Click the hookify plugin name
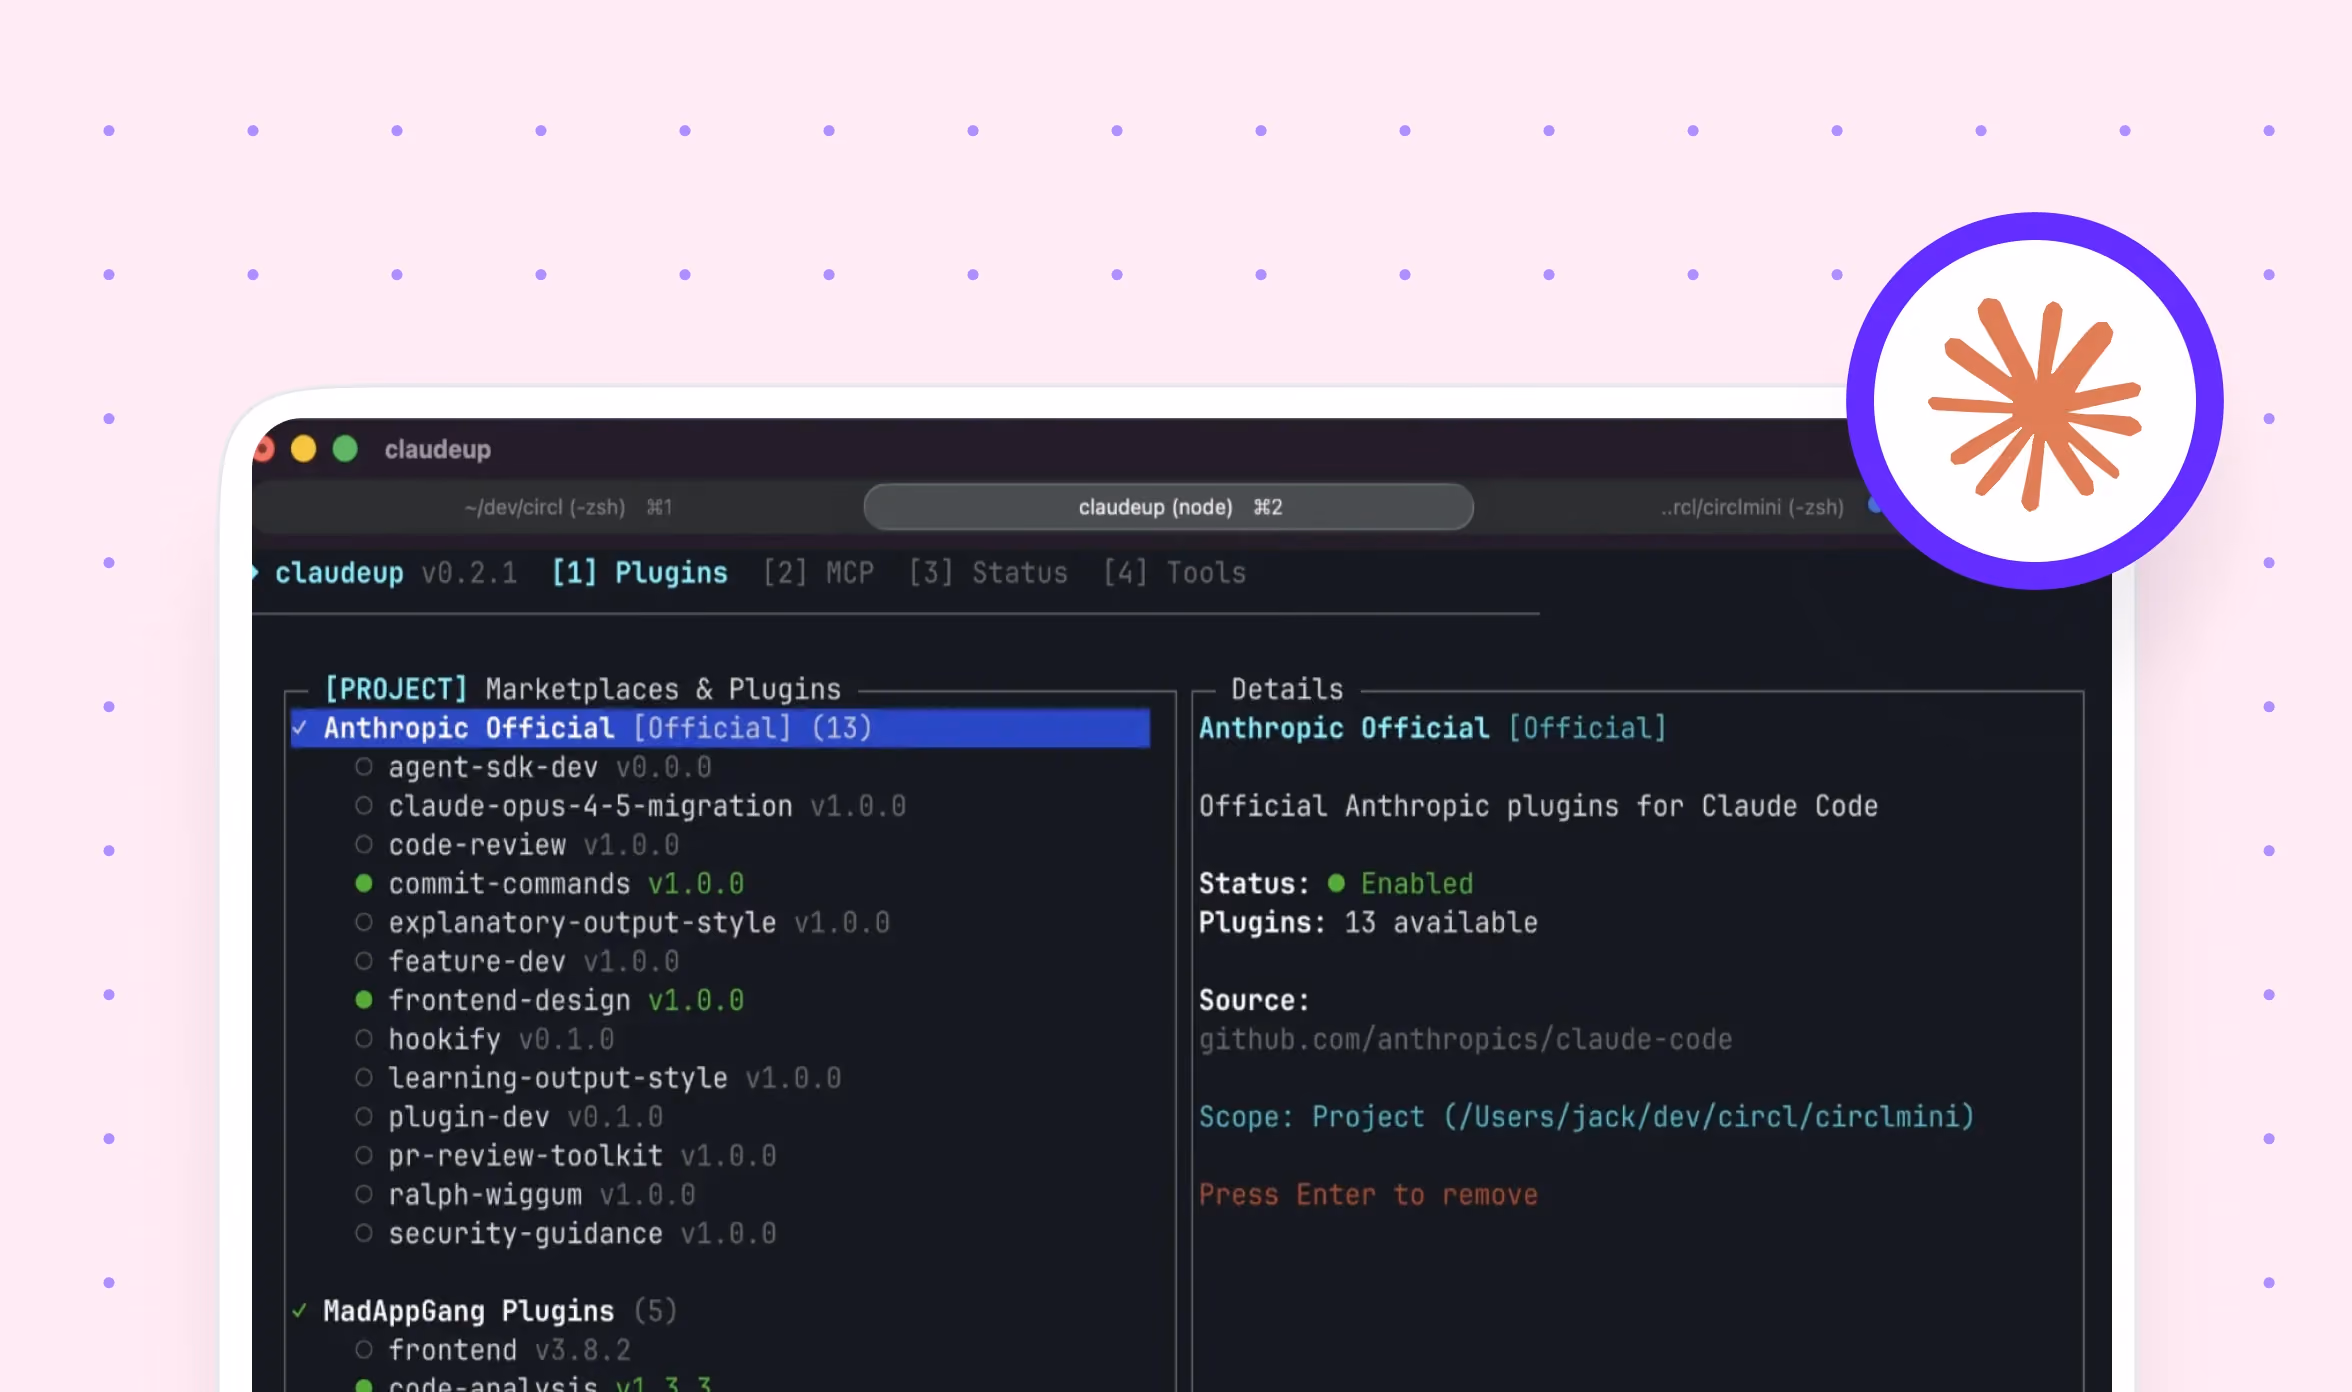 (x=444, y=1039)
